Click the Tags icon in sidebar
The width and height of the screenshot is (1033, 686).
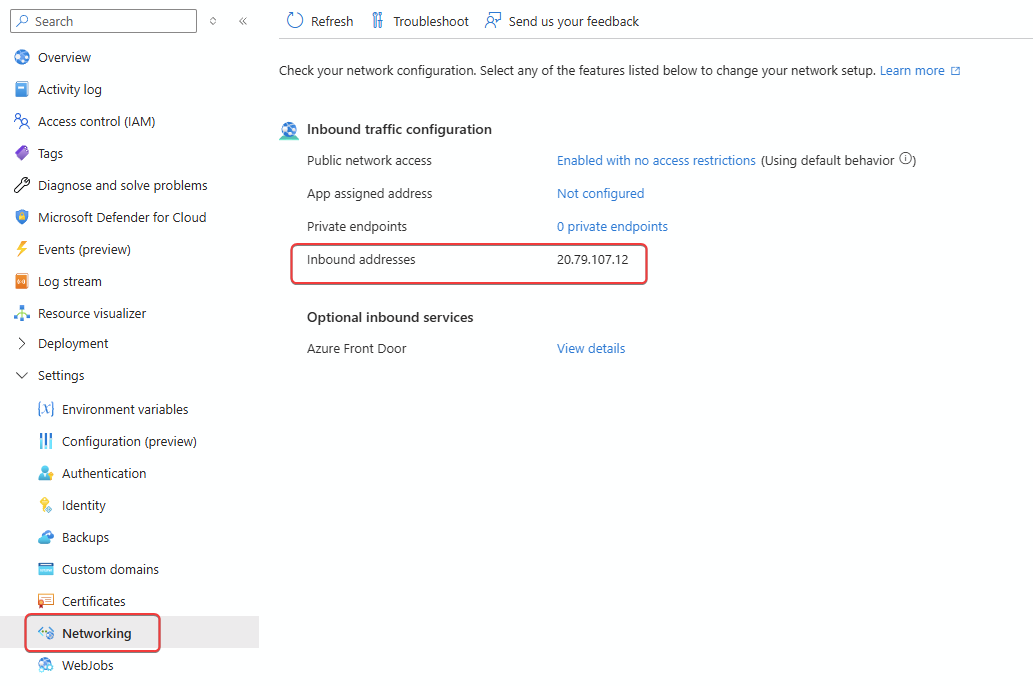point(22,153)
